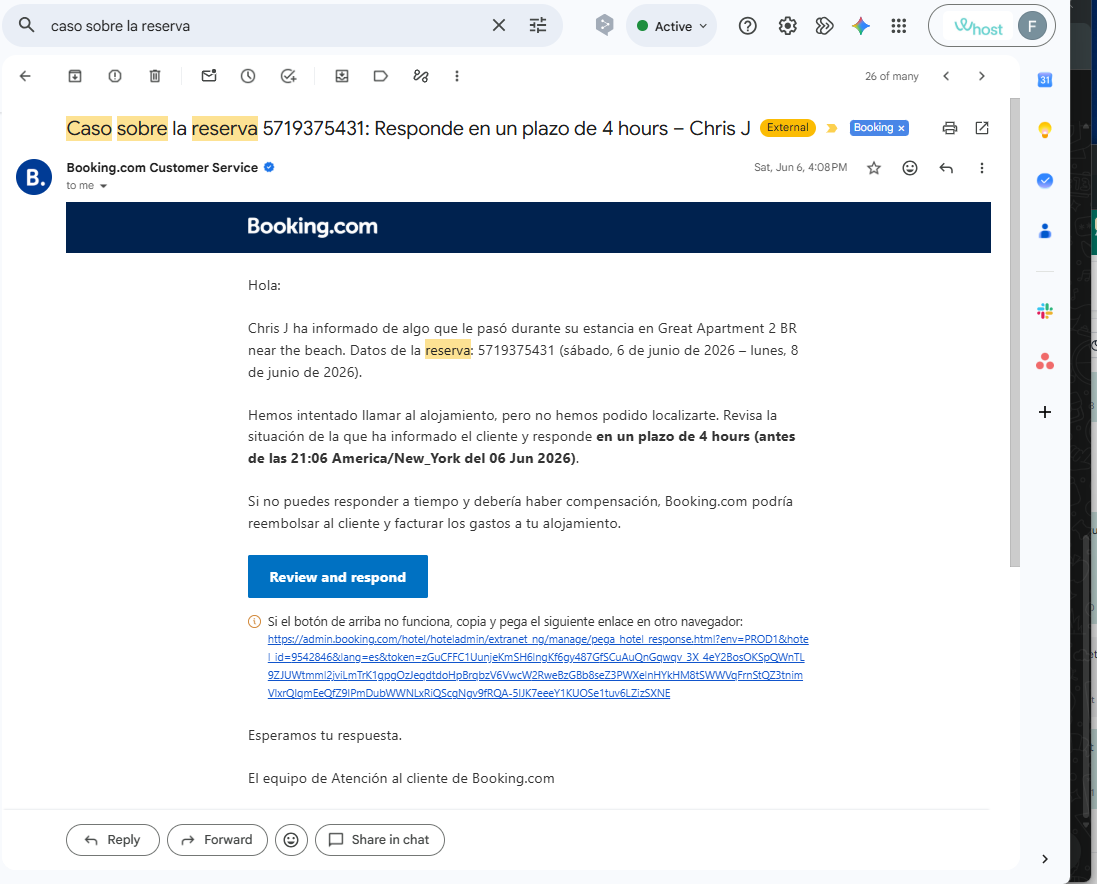Open the Google Calendar side panel

tap(1045, 80)
